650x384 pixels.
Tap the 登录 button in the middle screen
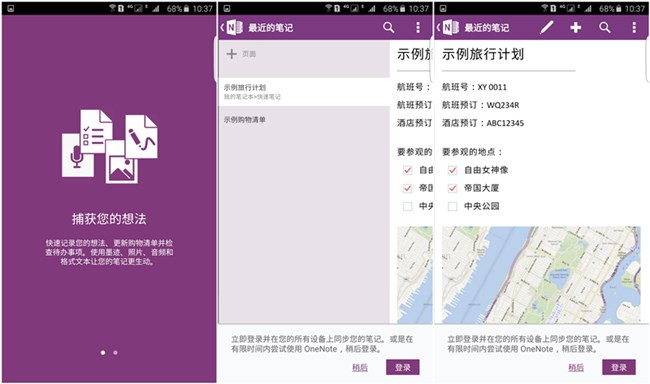pyautogui.click(x=403, y=367)
